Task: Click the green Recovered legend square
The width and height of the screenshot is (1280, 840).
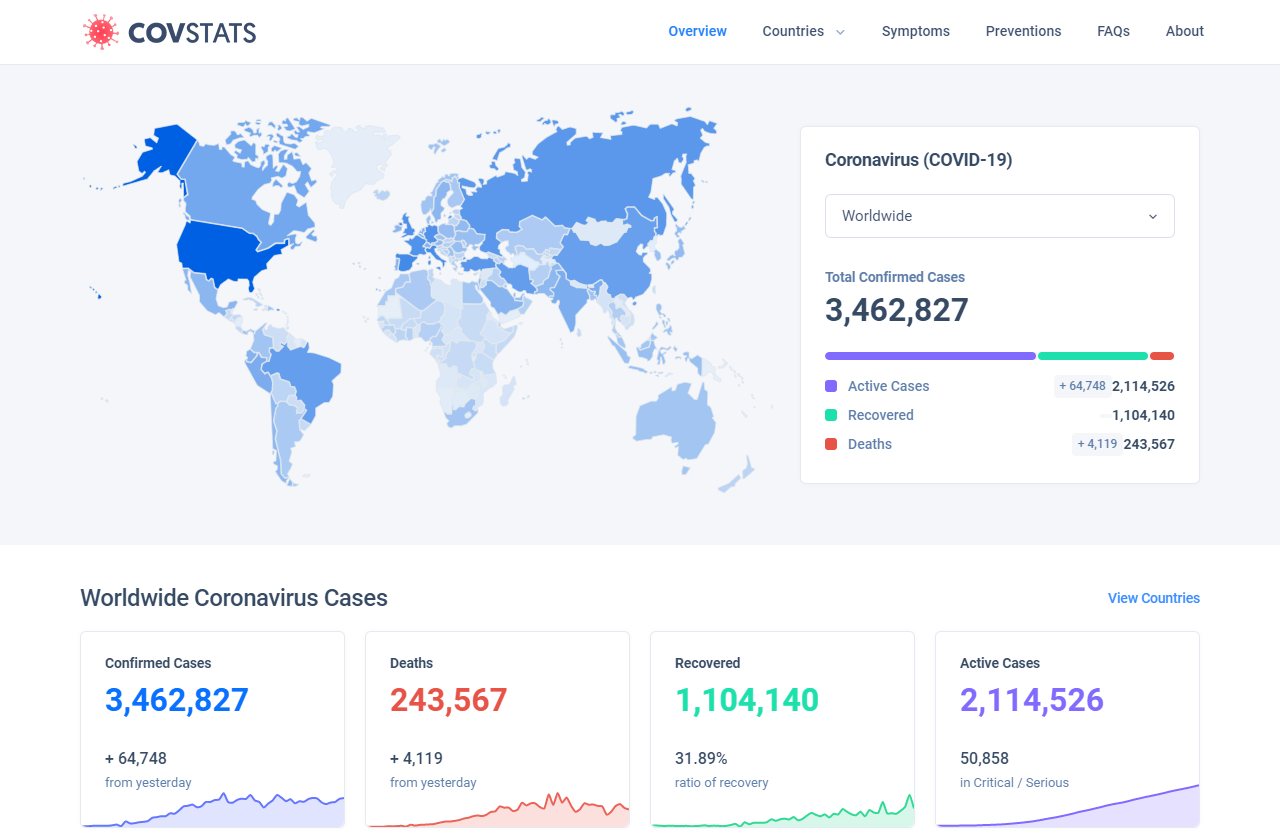Action: (831, 415)
